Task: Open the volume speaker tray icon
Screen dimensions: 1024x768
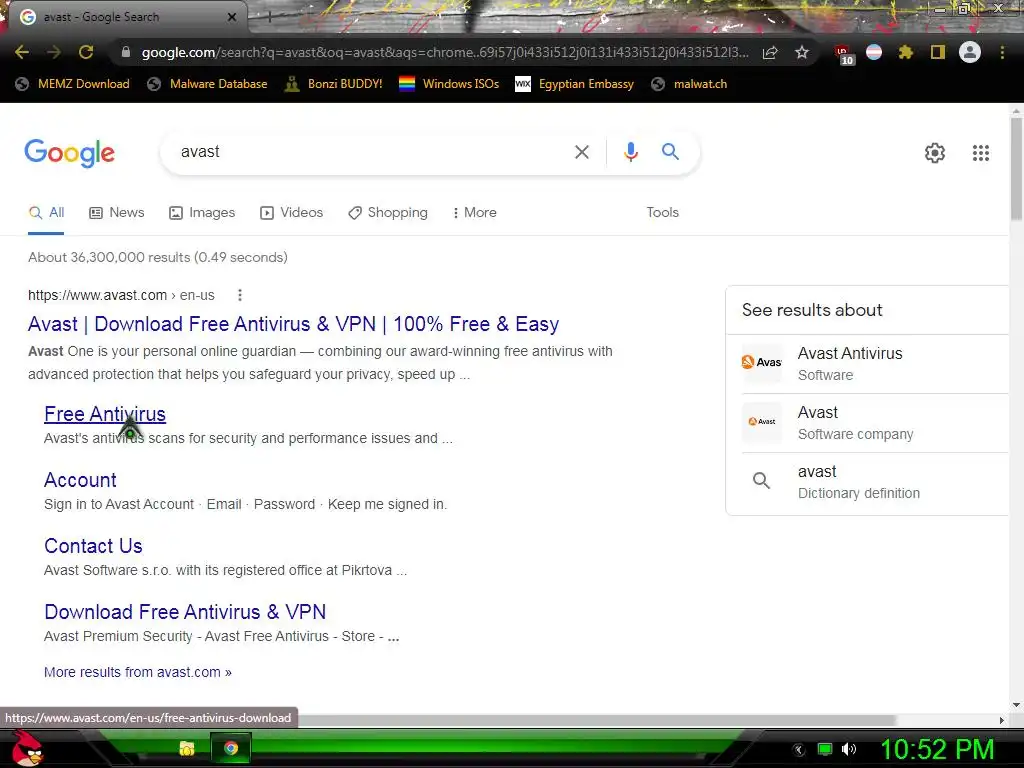Action: click(x=849, y=749)
